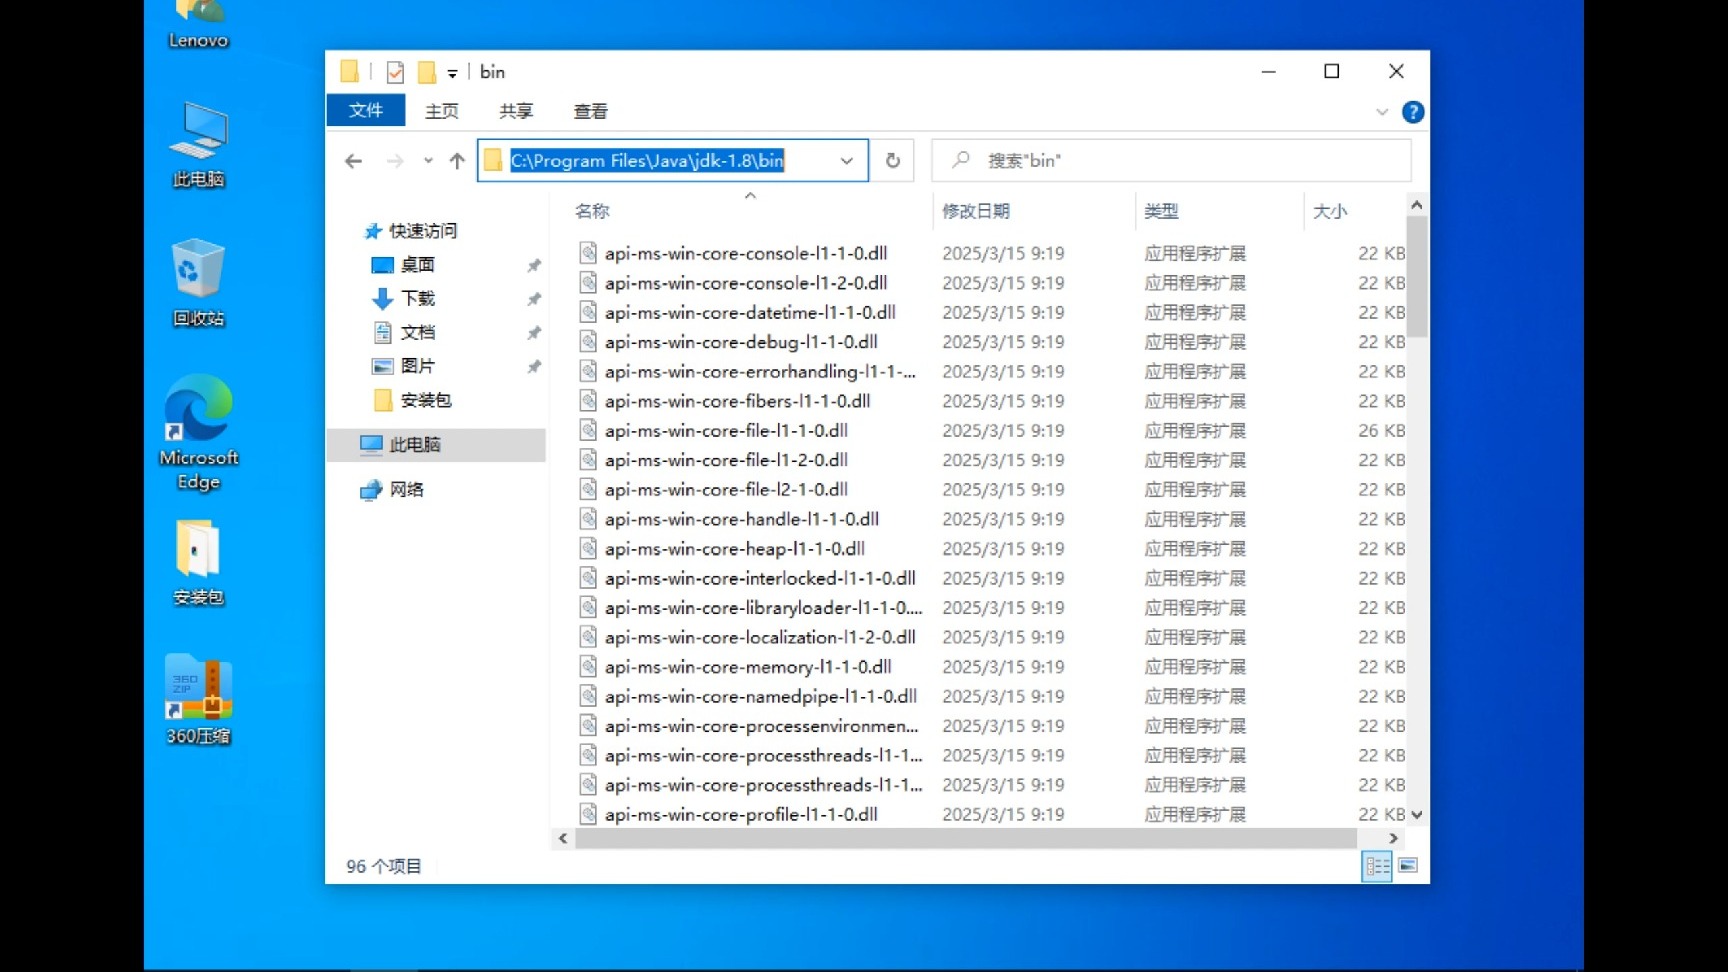Image resolution: width=1728 pixels, height=972 pixels.
Task: Open the 此电脑 desktop icon
Action: pos(198,144)
